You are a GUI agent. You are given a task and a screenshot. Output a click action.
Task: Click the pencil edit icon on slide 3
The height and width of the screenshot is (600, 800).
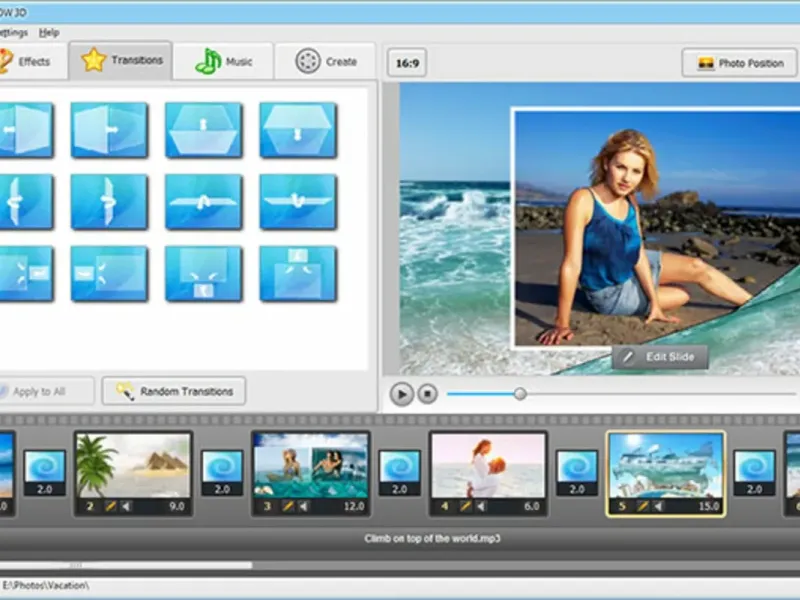pyautogui.click(x=288, y=506)
